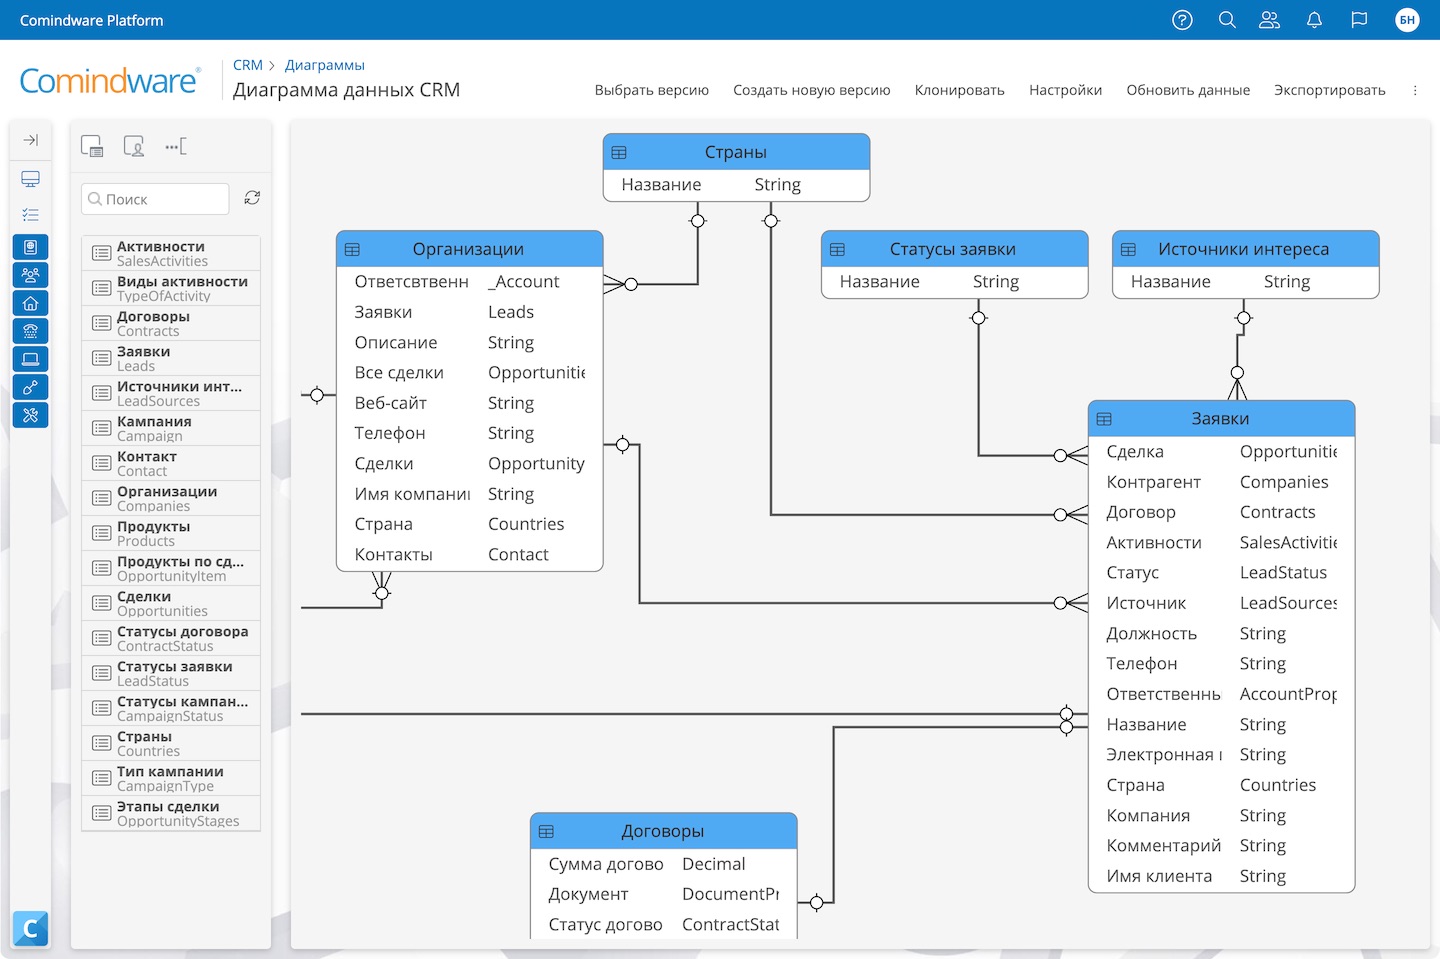The image size is (1440, 959).
Task: Go to CRM breadcrumb link
Action: click(248, 65)
